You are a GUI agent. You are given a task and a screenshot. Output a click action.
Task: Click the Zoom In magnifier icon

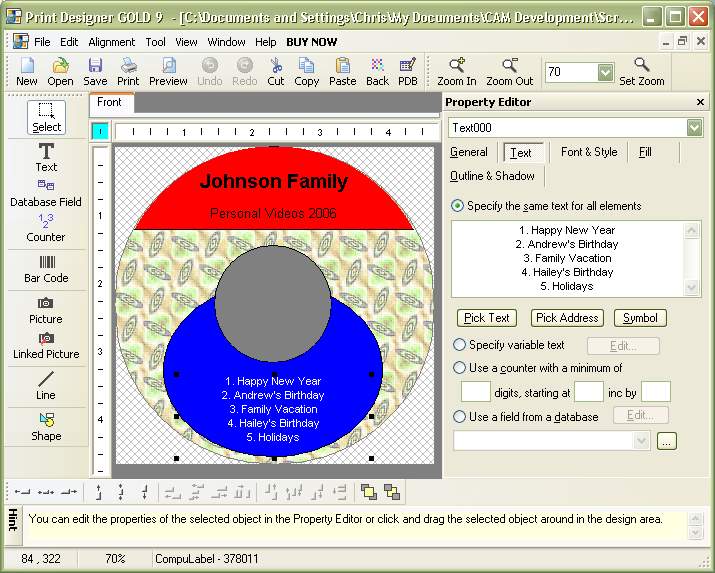(456, 72)
